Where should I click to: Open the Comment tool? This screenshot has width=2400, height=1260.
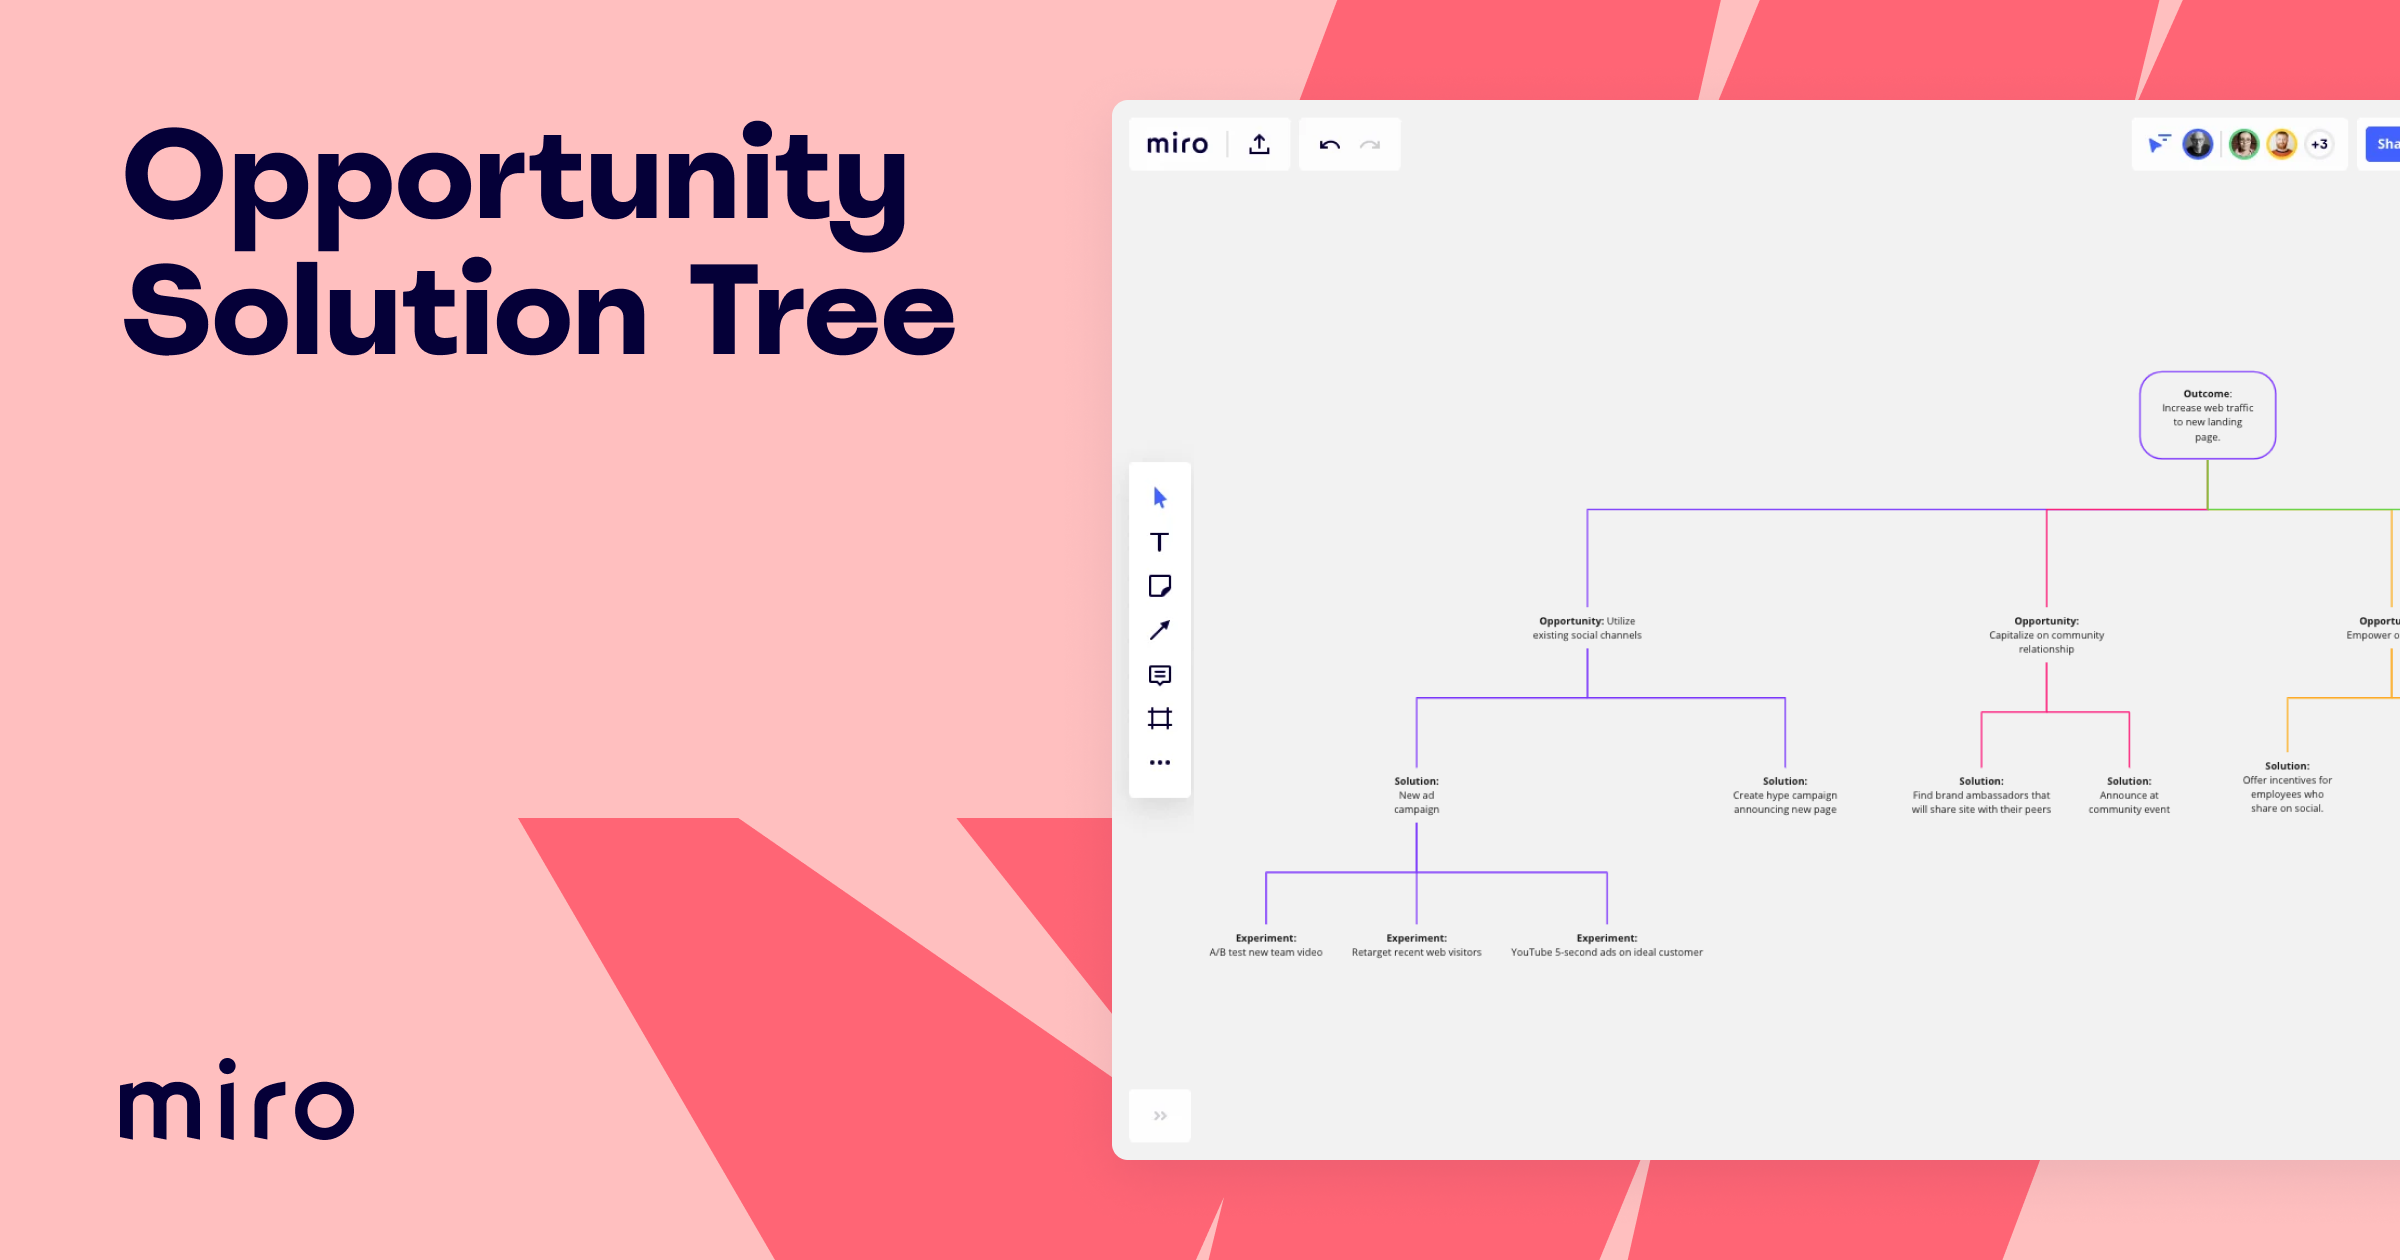(1160, 677)
